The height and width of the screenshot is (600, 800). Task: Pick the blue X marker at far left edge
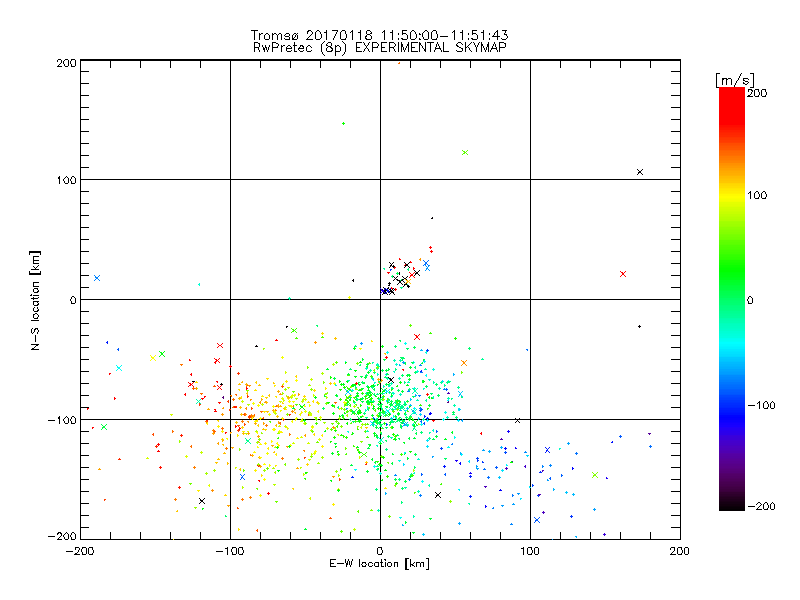[x=97, y=278]
